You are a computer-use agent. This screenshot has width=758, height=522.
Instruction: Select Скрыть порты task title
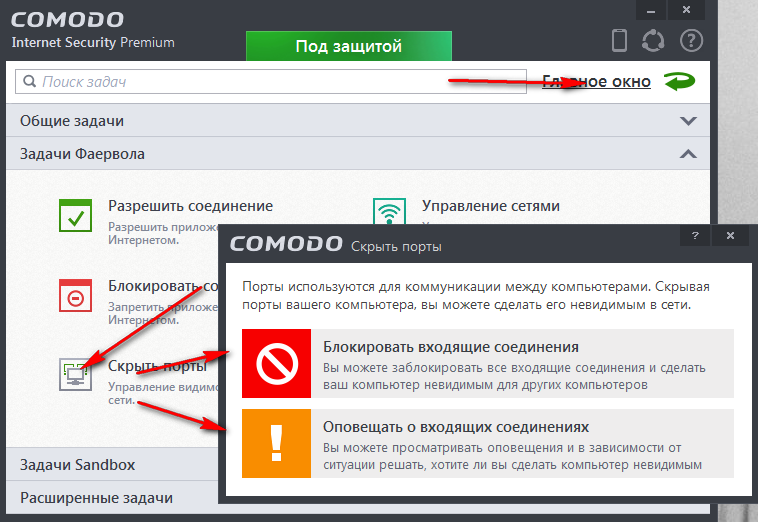[x=158, y=366]
